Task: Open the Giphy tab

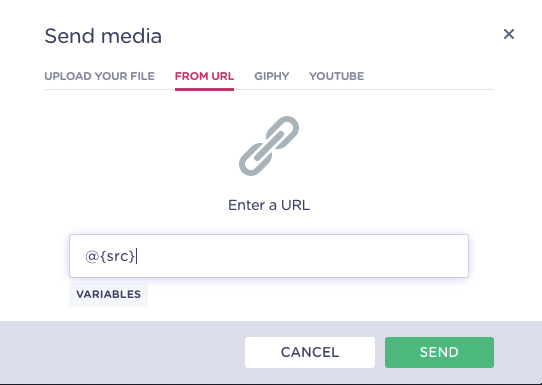Action: click(x=272, y=76)
